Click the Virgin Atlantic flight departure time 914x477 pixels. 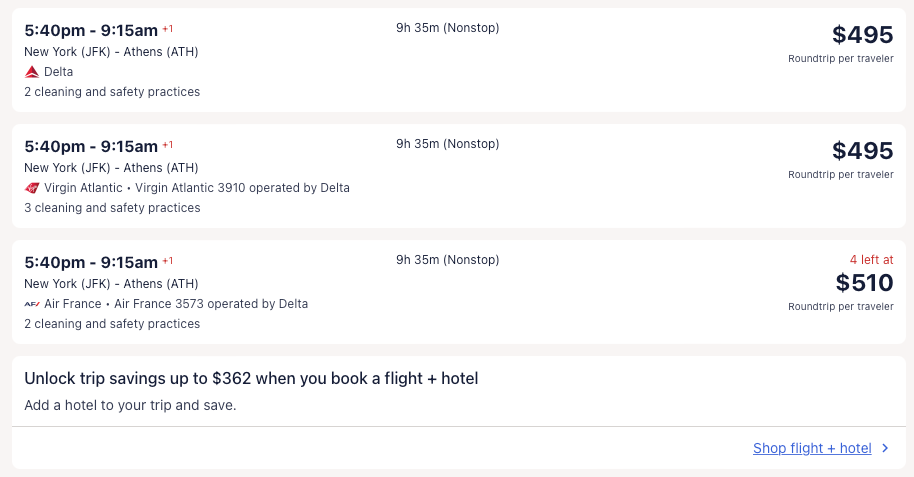[91, 146]
